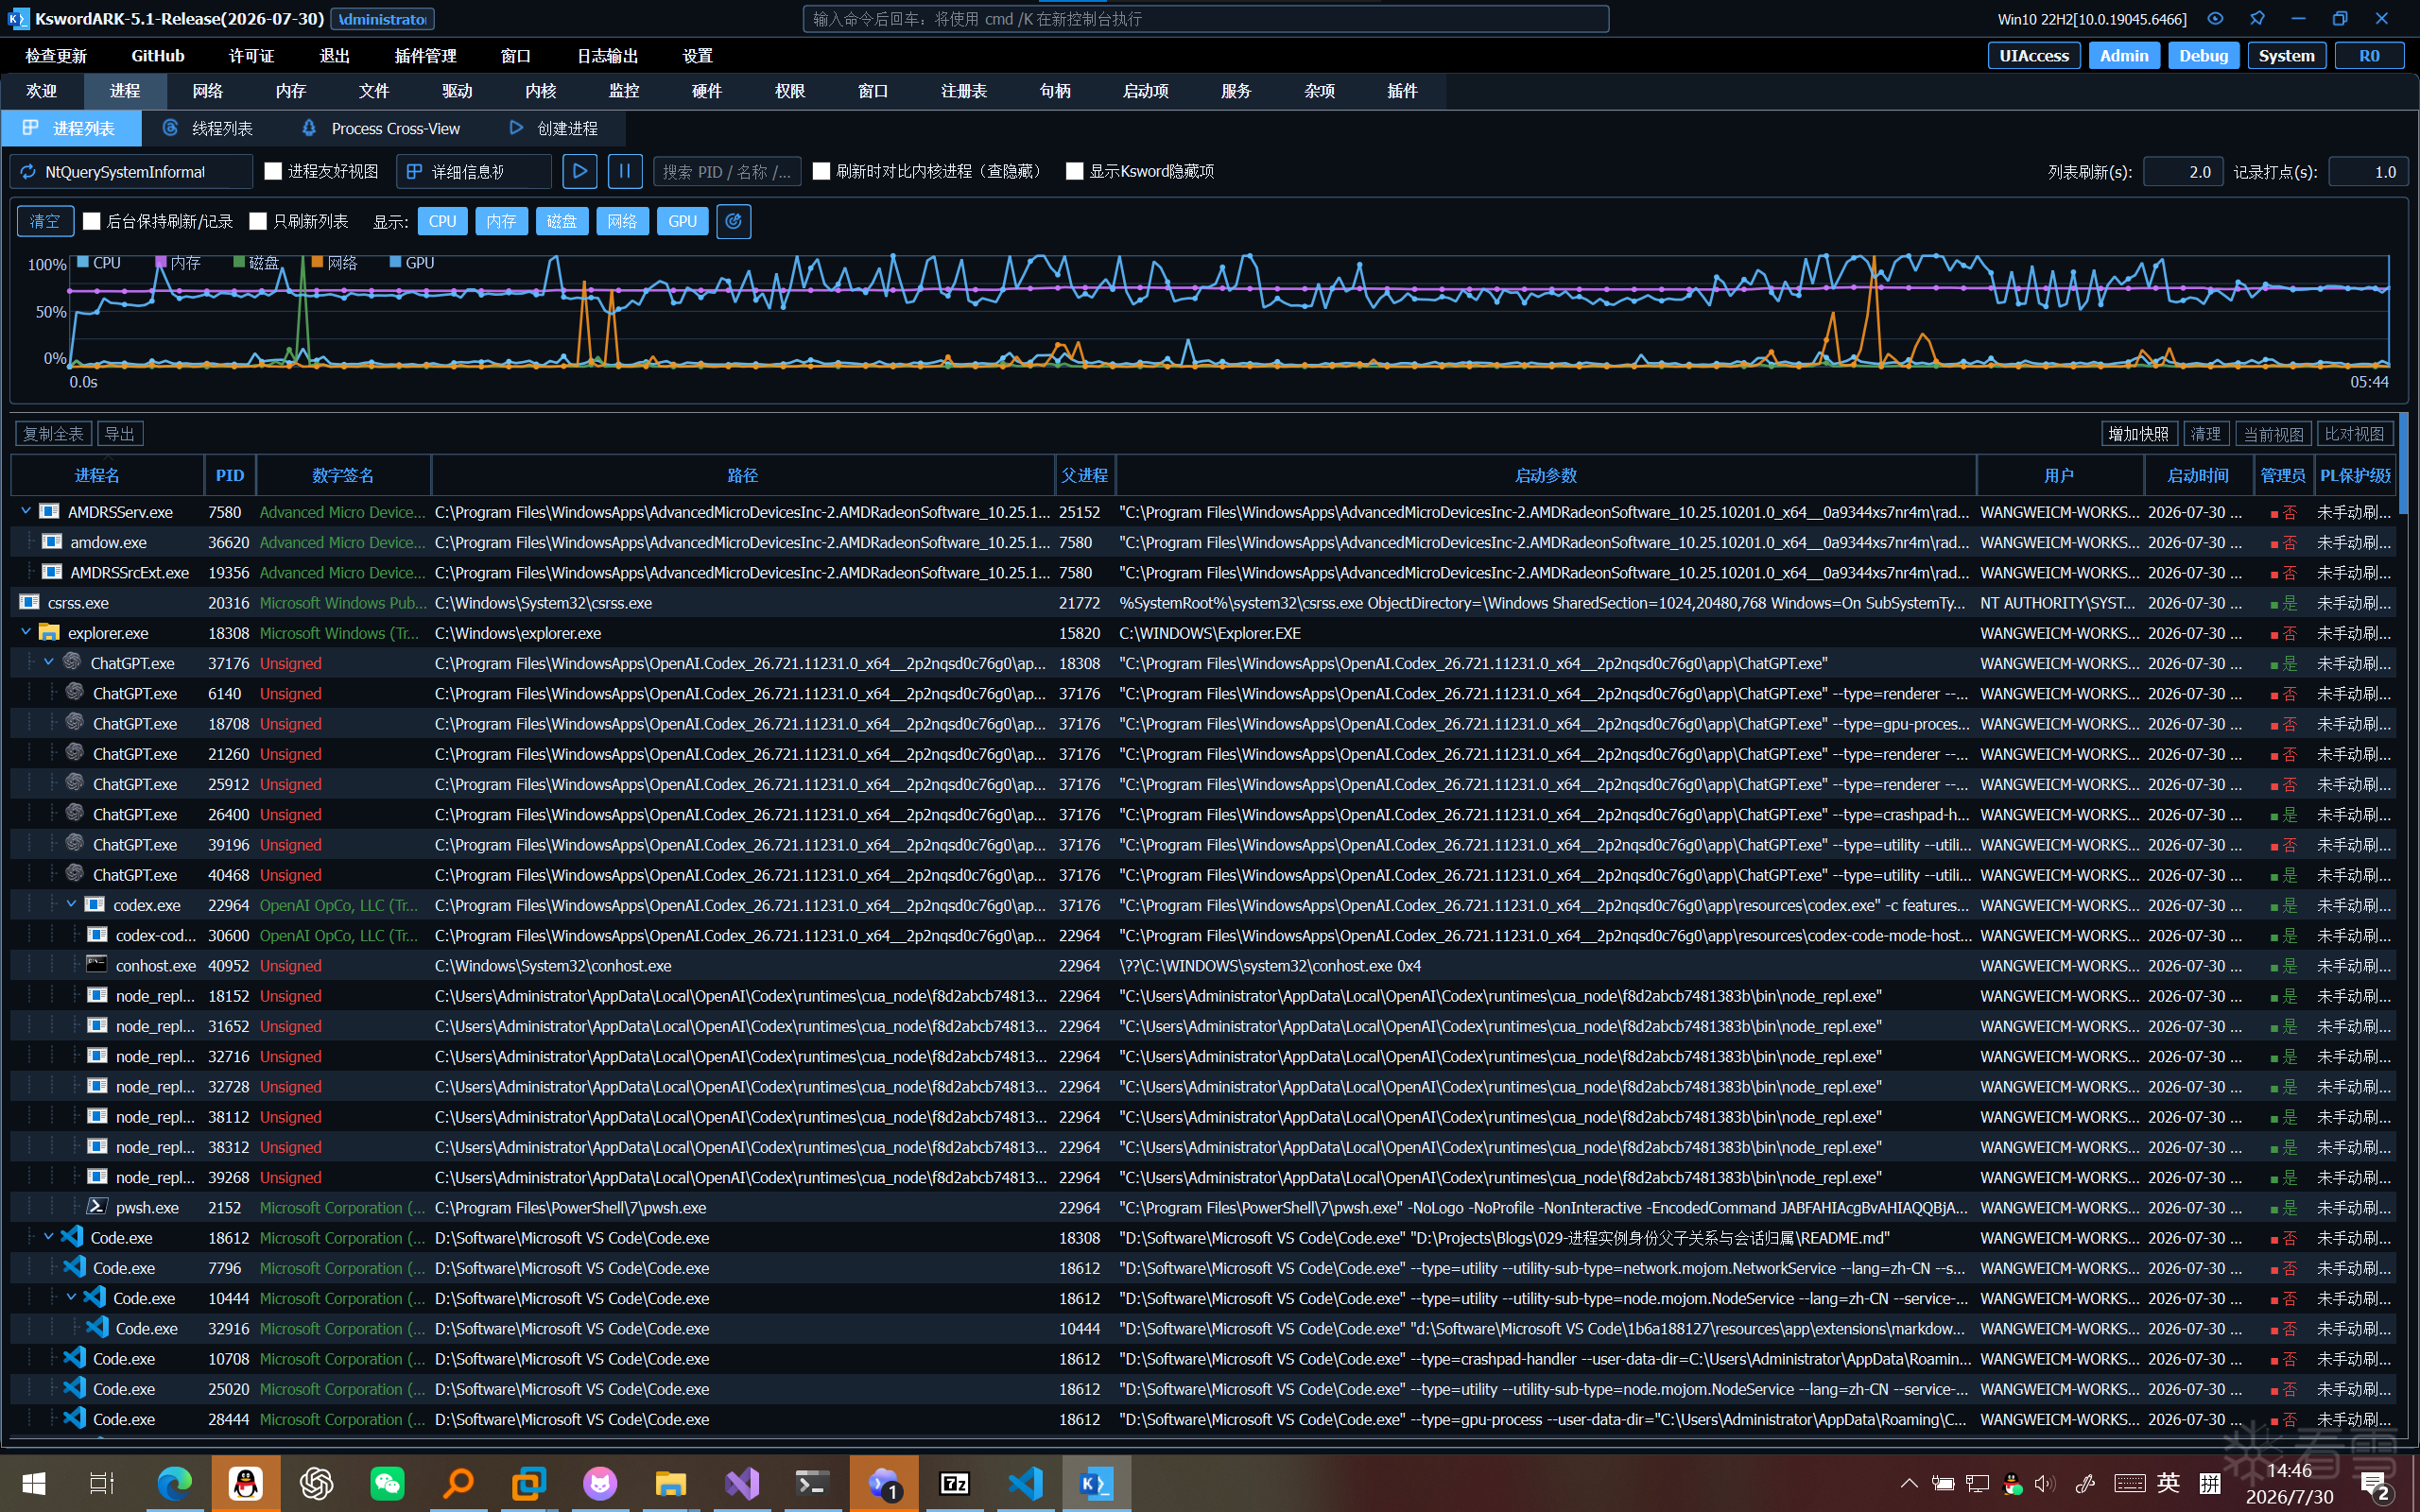Collapse the Code.exe PID 10444 node
The image size is (2420, 1512).
[x=71, y=1297]
